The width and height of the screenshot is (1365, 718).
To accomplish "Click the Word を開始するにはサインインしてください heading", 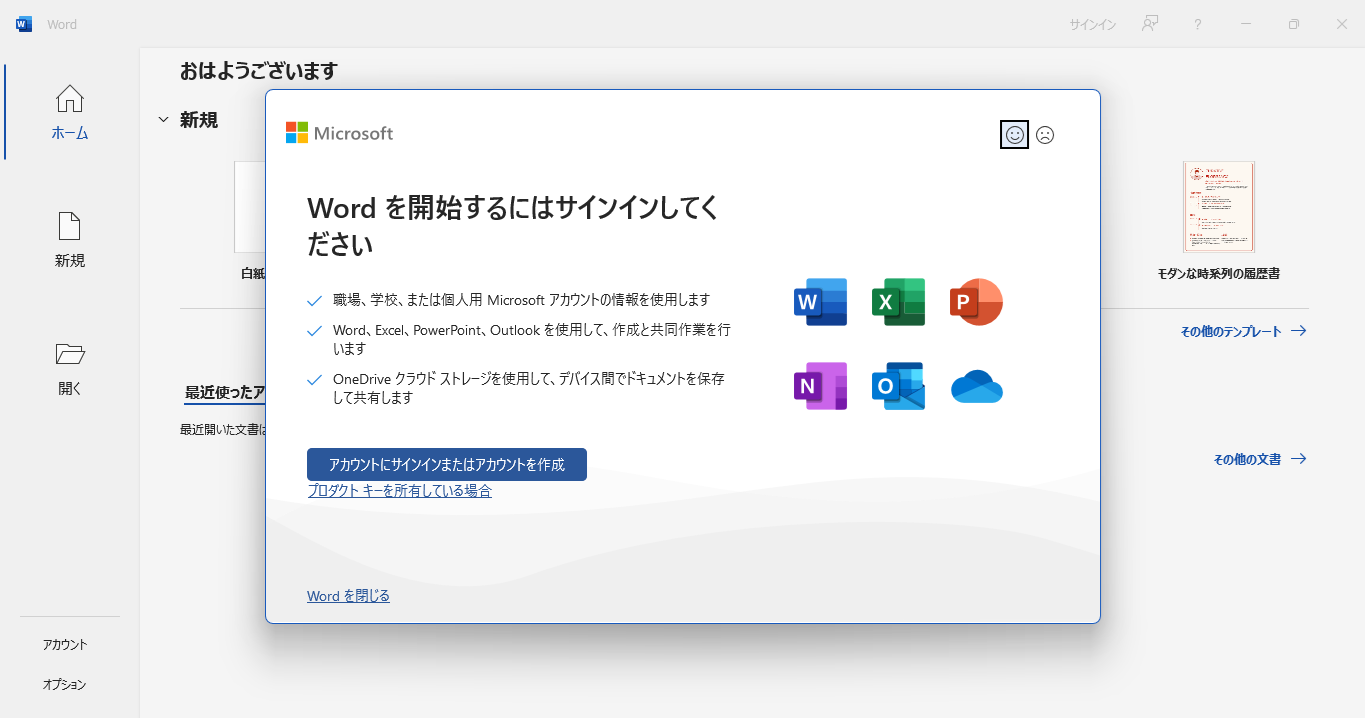I will [513, 226].
